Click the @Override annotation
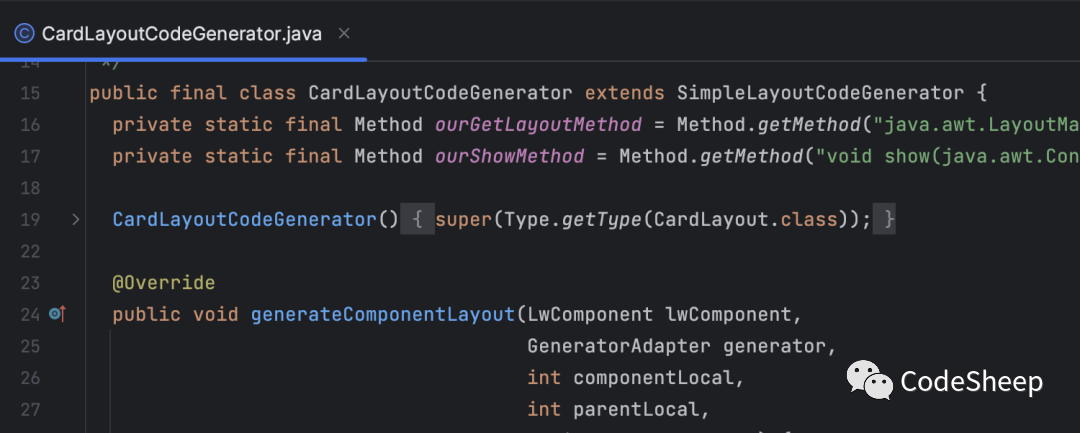This screenshot has width=1080, height=433. click(x=164, y=283)
